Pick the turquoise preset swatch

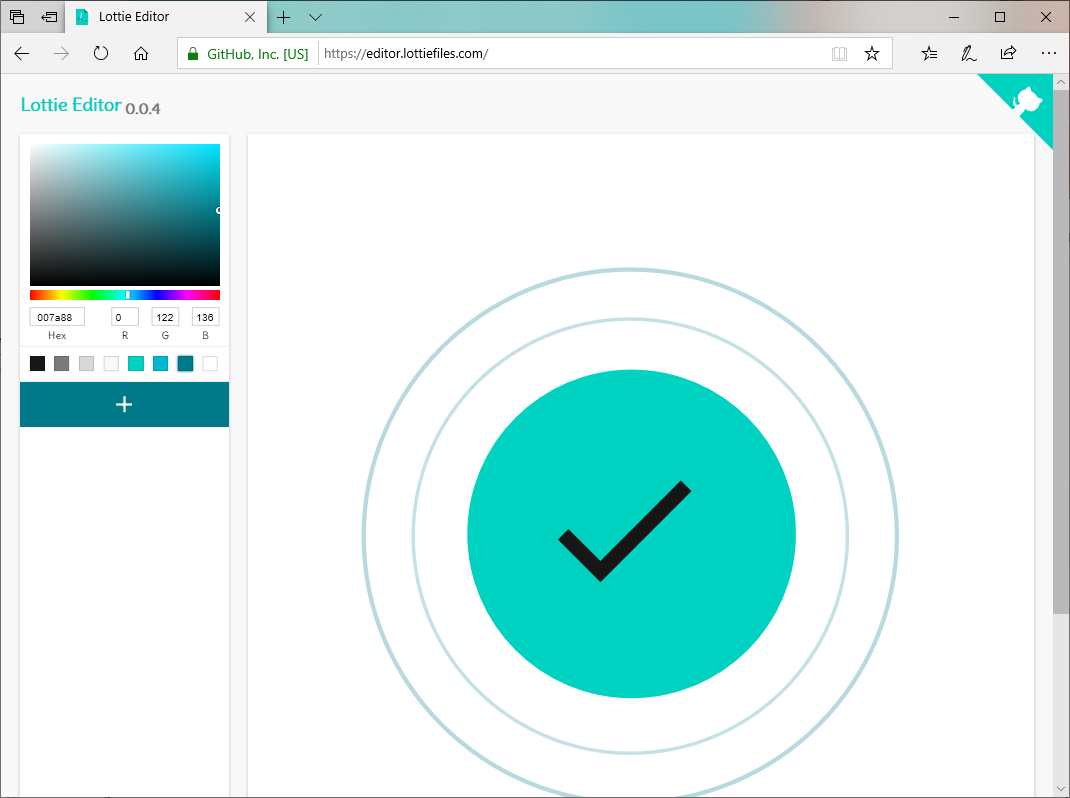(x=136, y=363)
